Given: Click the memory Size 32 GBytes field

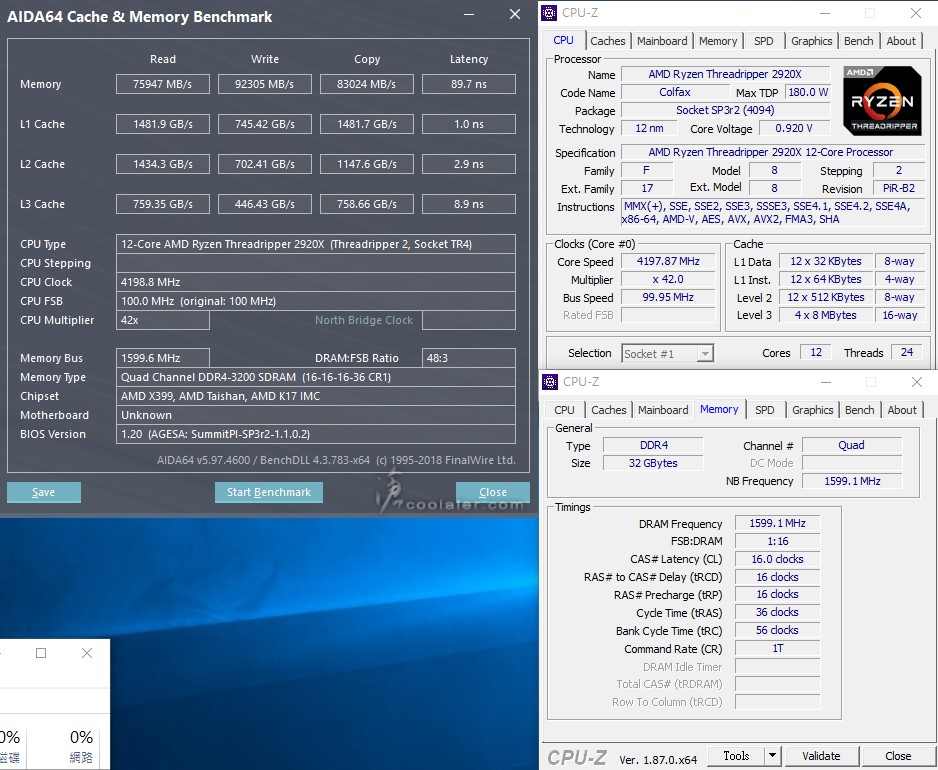Looking at the screenshot, I should click(x=653, y=463).
